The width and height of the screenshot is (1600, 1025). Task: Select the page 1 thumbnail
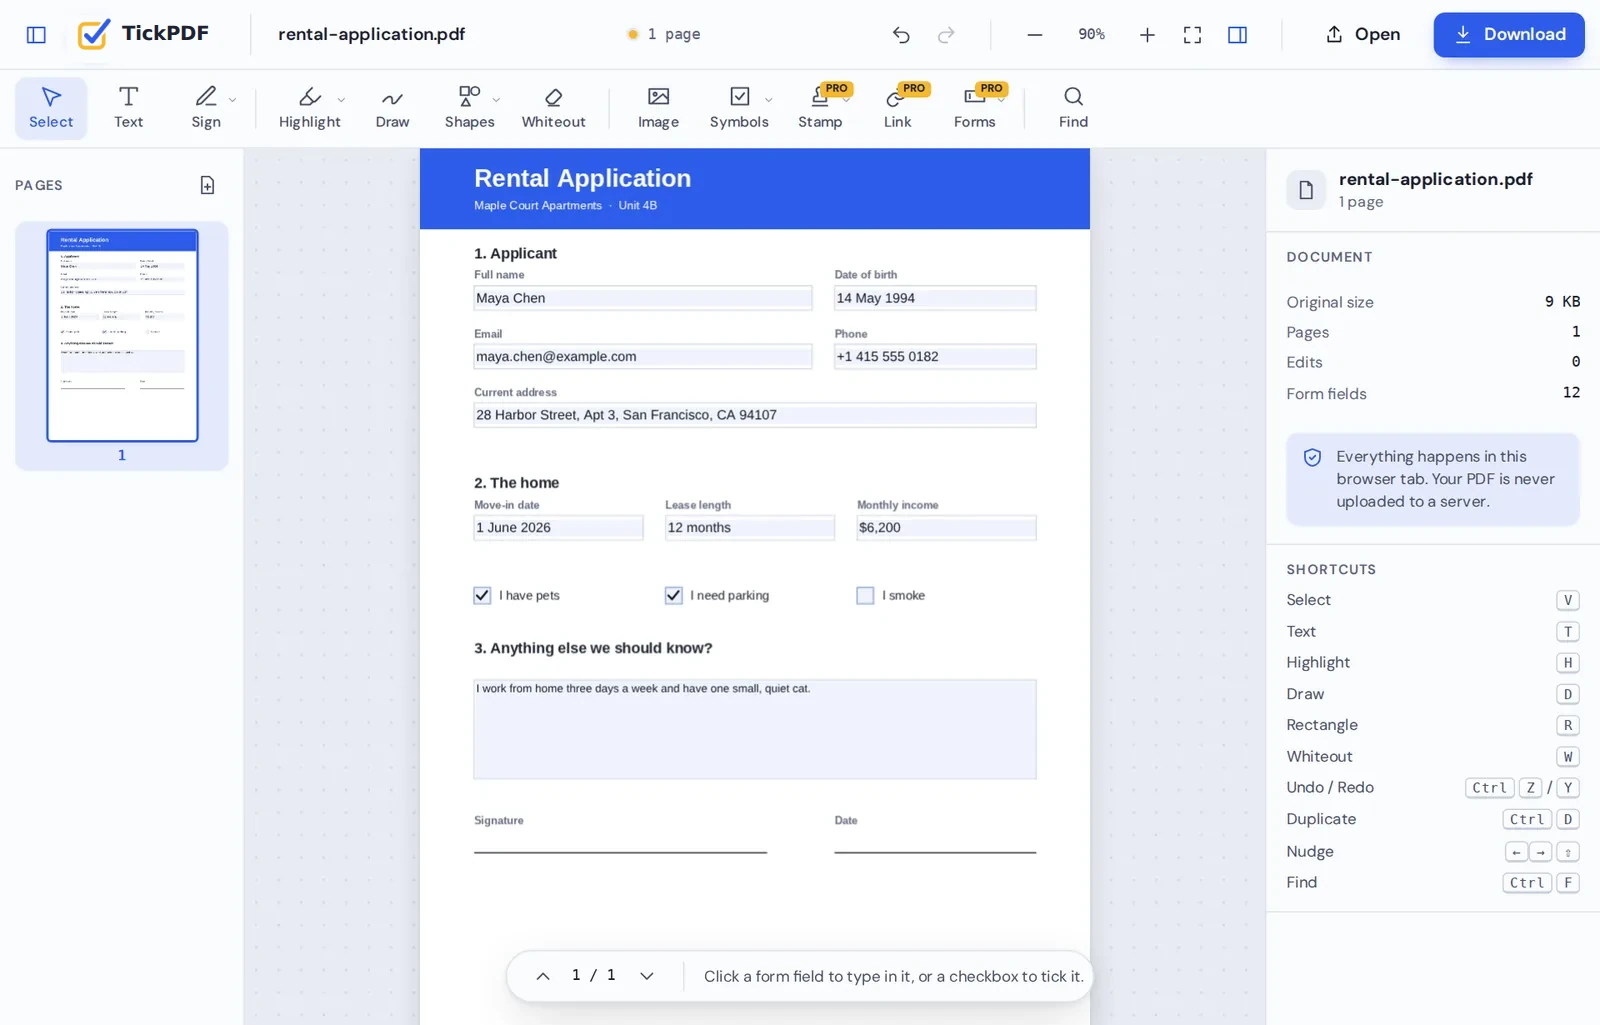tap(122, 336)
